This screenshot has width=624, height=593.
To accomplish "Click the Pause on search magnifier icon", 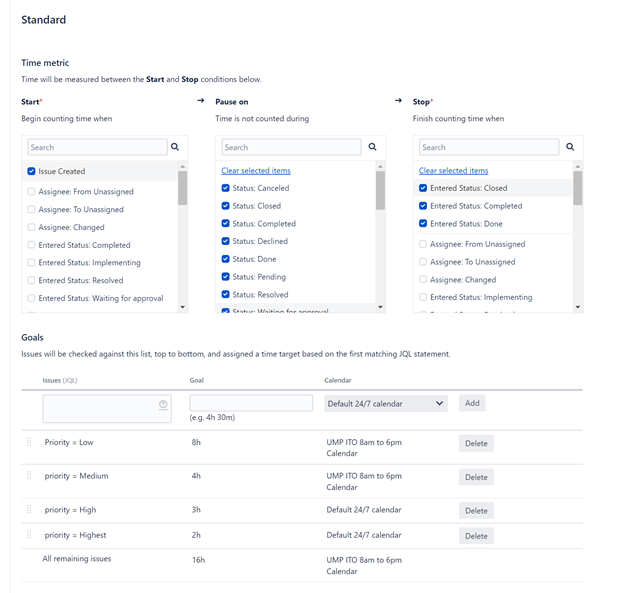I will pos(372,147).
